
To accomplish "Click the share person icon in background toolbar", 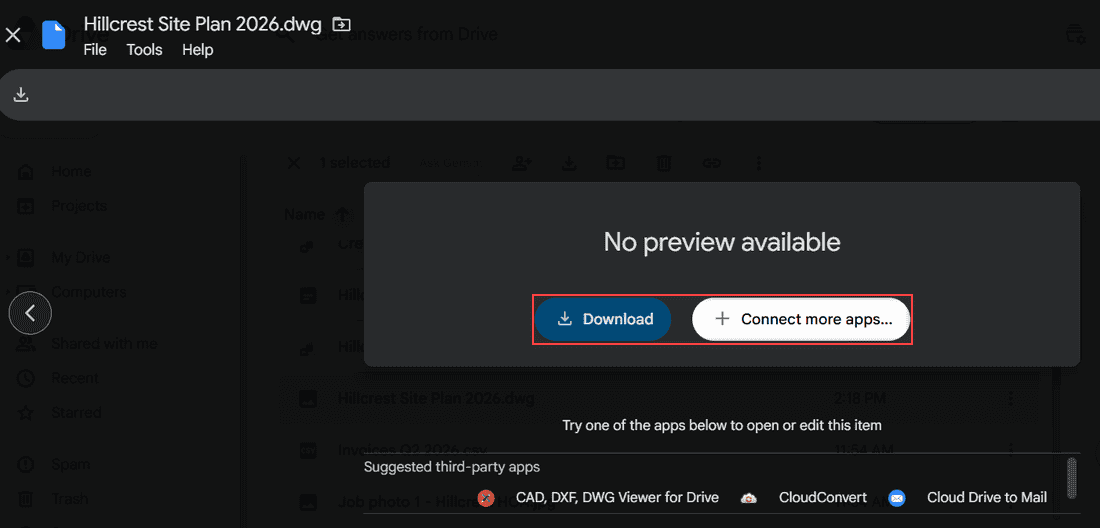I will (x=521, y=163).
